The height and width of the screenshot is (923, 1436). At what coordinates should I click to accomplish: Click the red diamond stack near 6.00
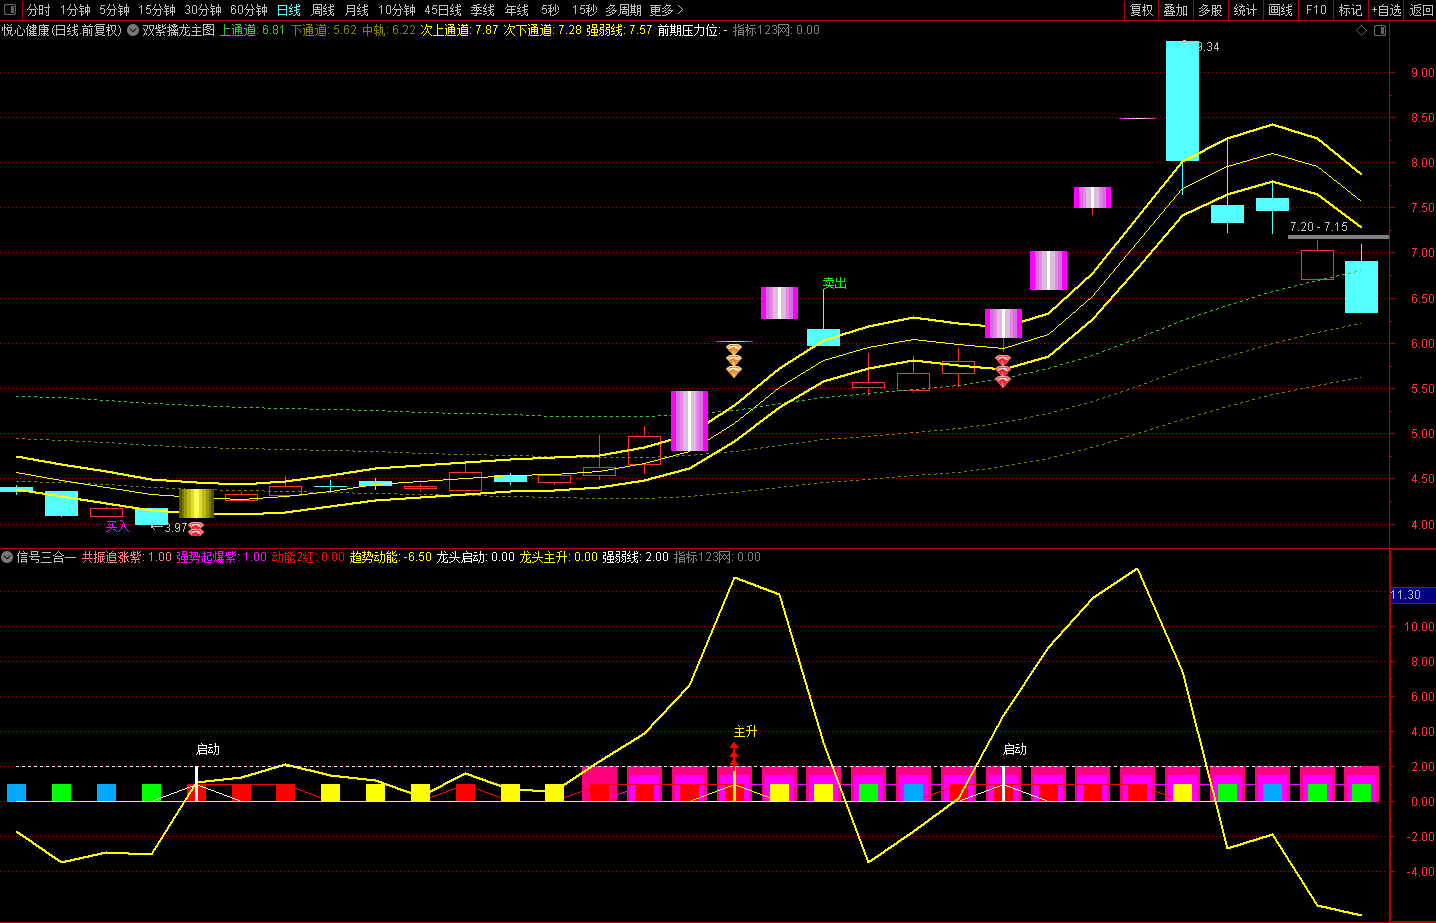[1003, 370]
